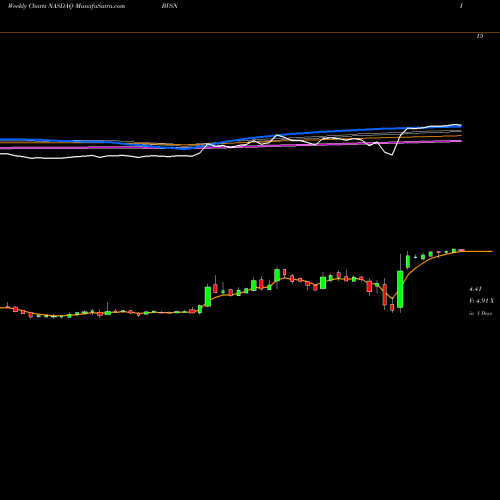The image size is (500, 500).
Task: Click the '4.41' price value text
Action: click(475, 289)
